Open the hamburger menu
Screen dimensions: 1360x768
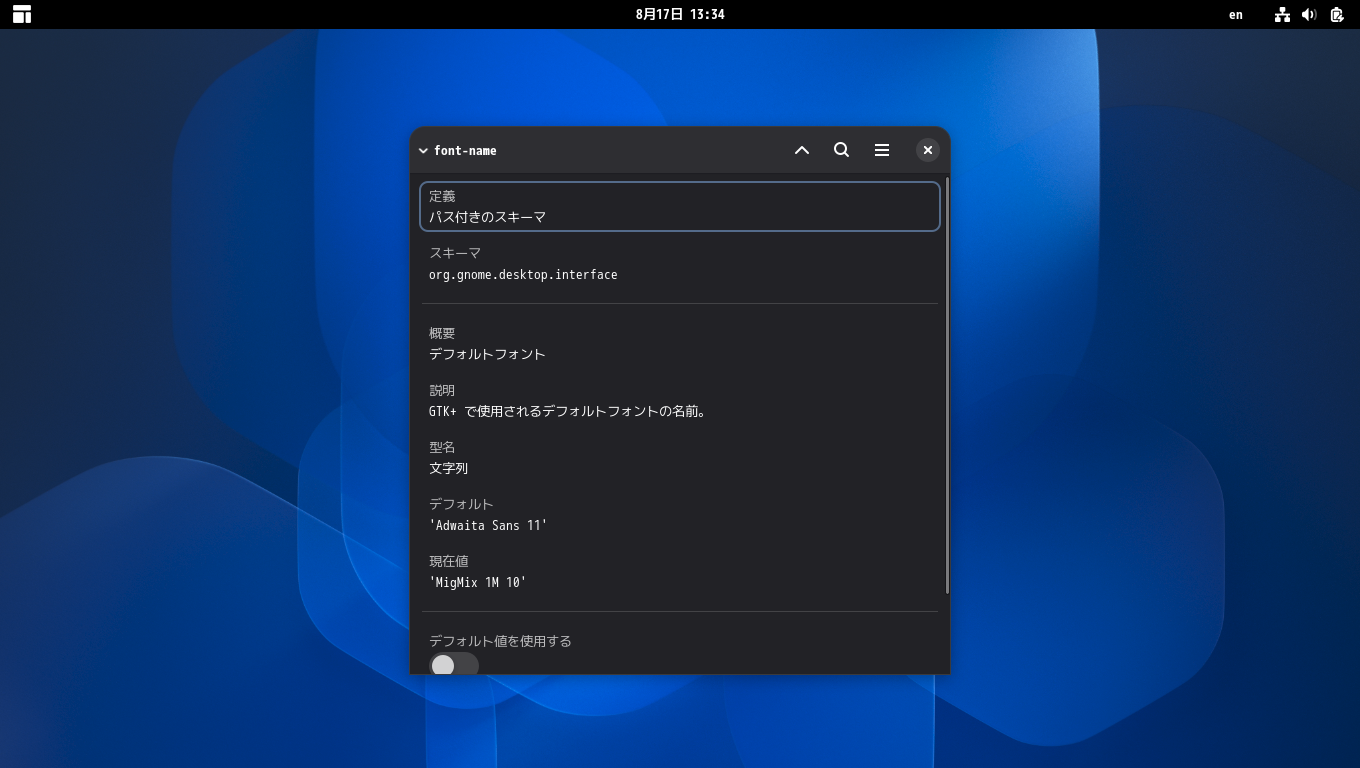point(881,150)
